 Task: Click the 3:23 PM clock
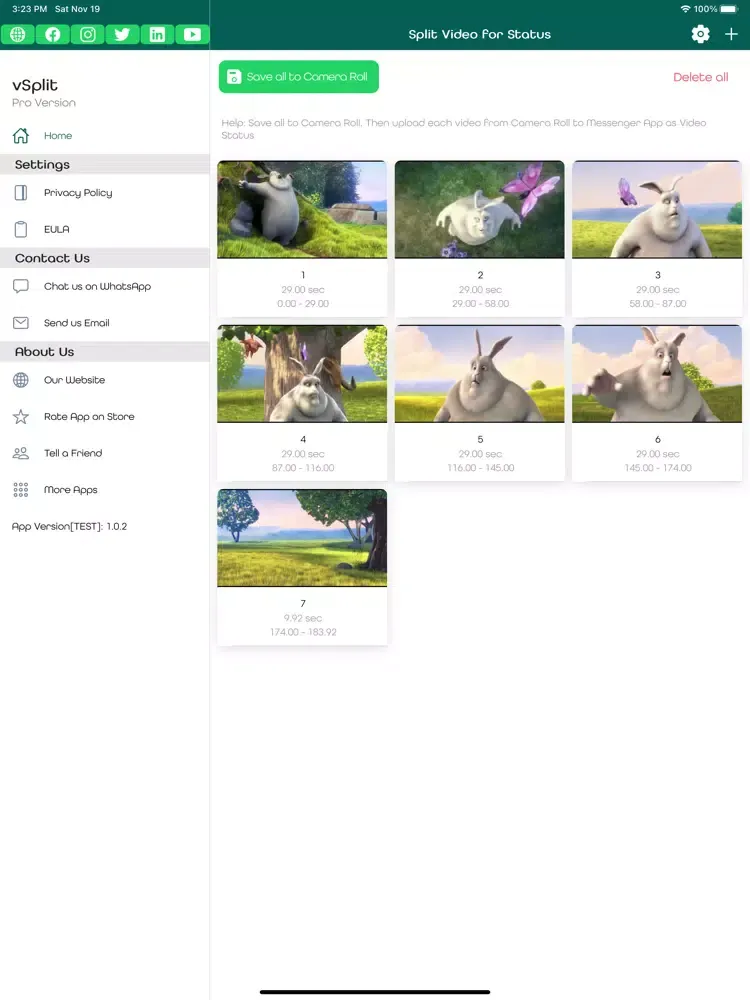[x=29, y=9]
